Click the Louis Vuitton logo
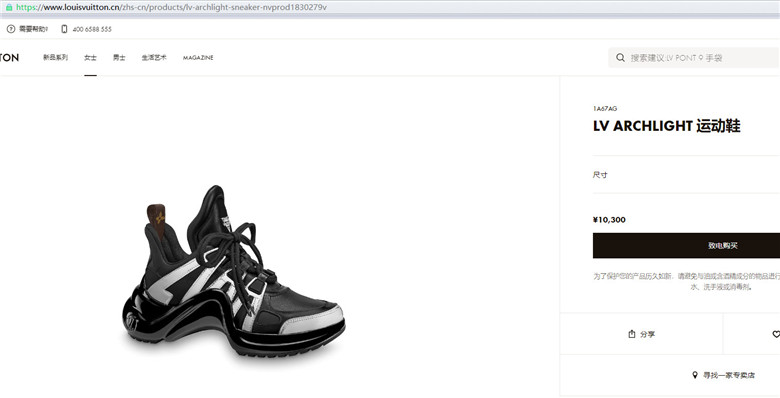The width and height of the screenshot is (780, 398). [x=9, y=58]
